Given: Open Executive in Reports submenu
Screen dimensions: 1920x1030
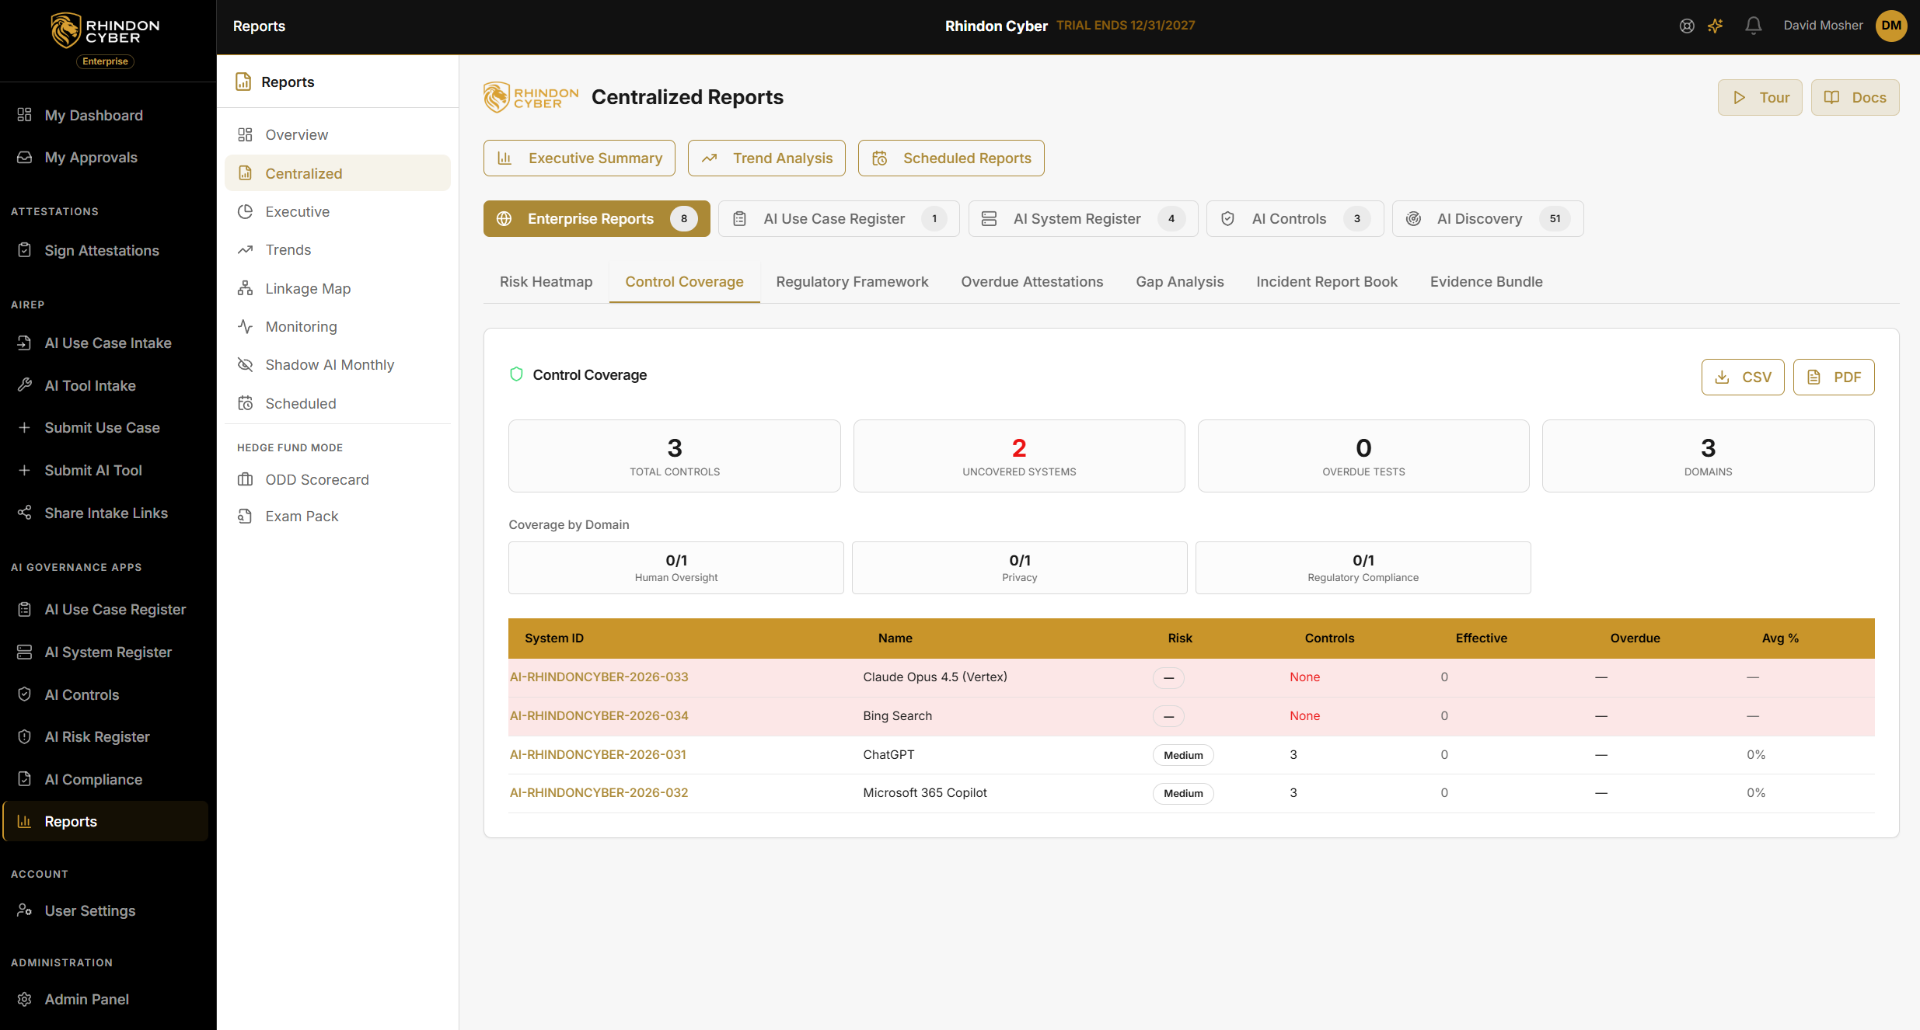Looking at the screenshot, I should coord(338,212).
